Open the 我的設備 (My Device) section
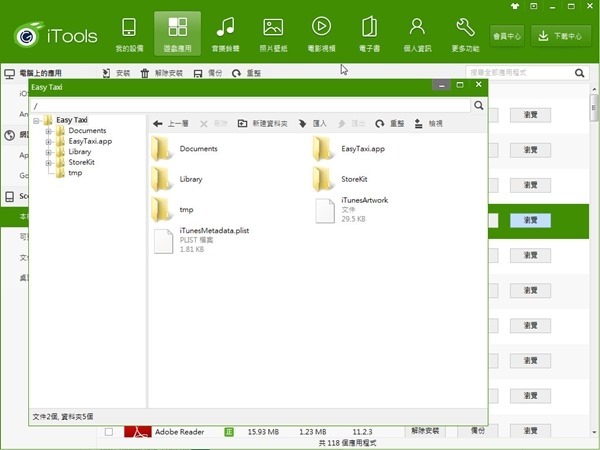This screenshot has width=600, height=450. (x=129, y=34)
